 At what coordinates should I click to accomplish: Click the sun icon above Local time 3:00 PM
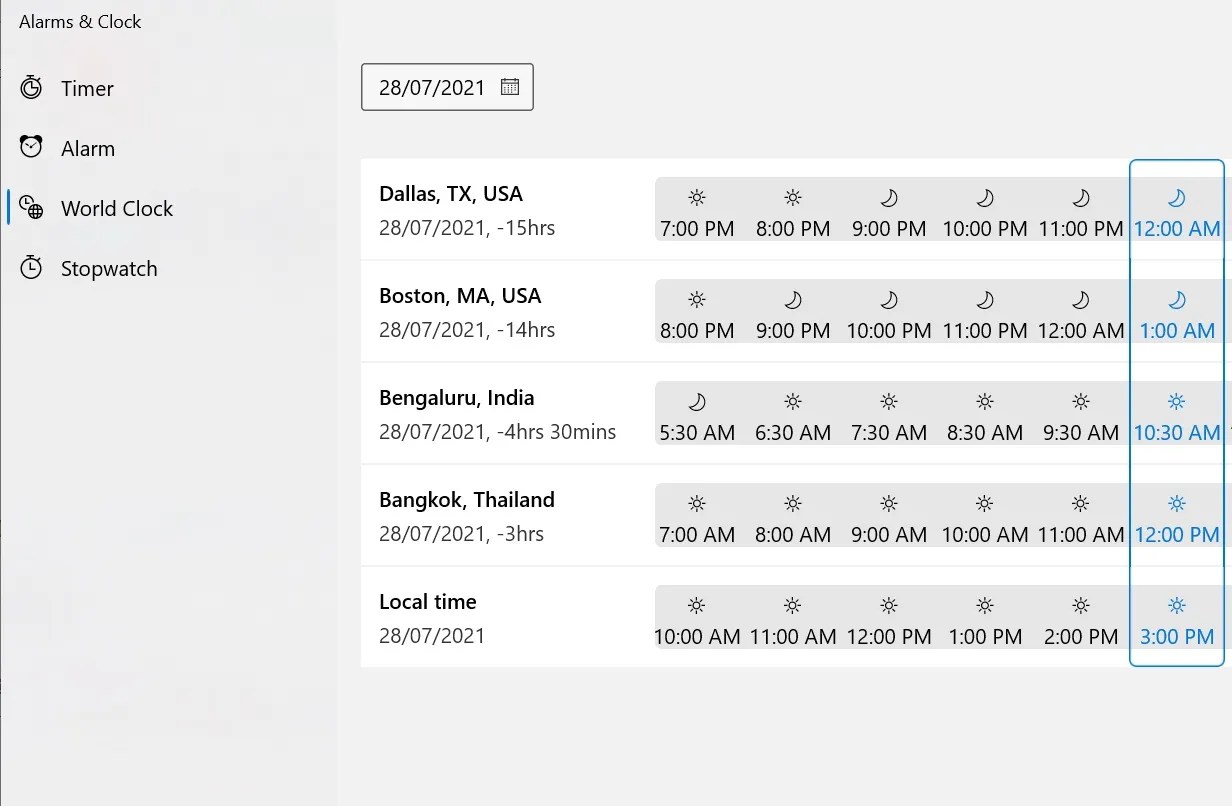coord(1176,605)
